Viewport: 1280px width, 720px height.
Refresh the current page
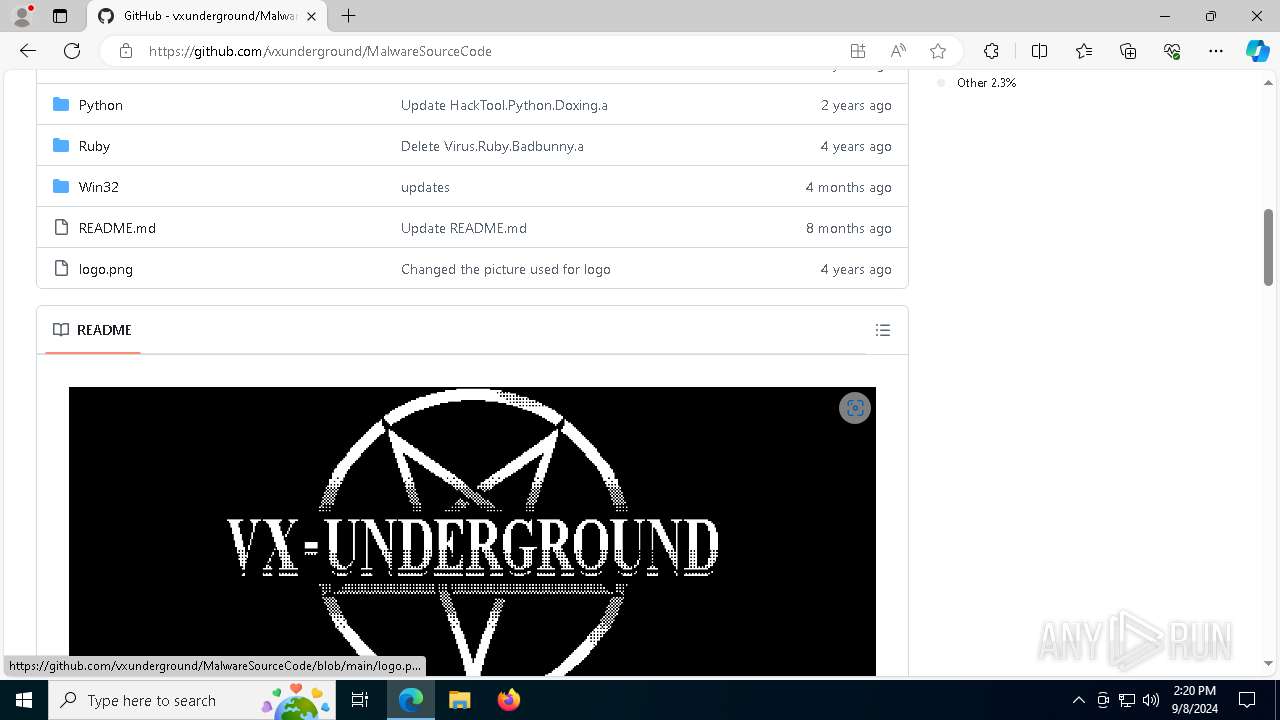click(72, 51)
